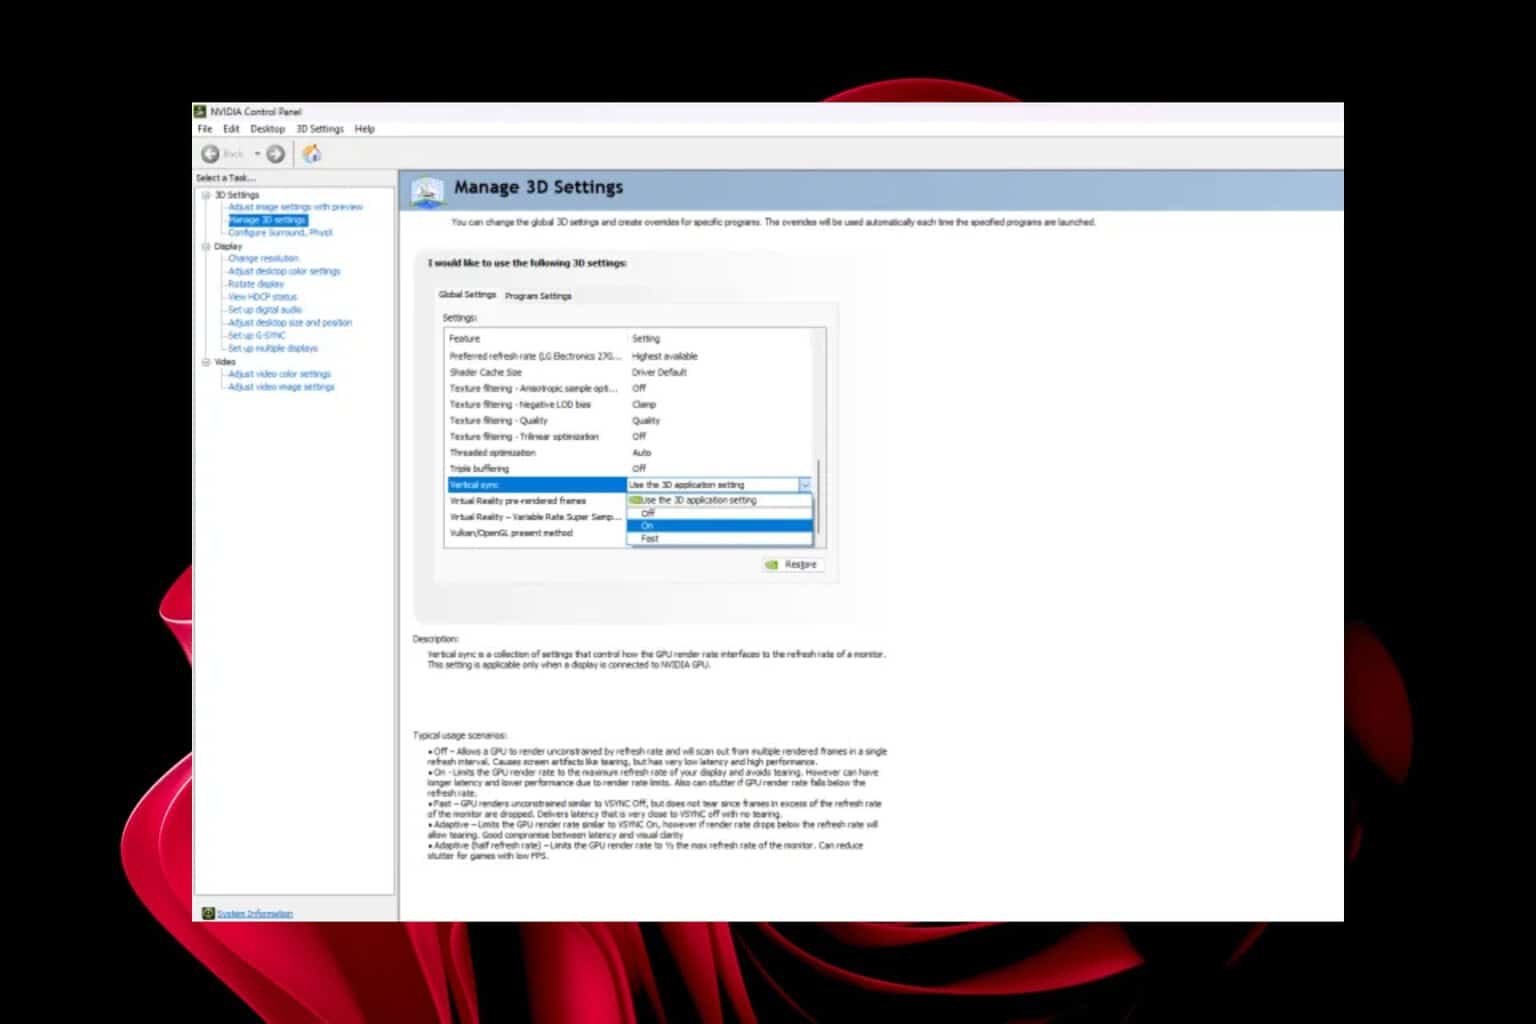Choose 'Use the 3D application setting' option
This screenshot has width=1536, height=1024.
[x=719, y=500]
